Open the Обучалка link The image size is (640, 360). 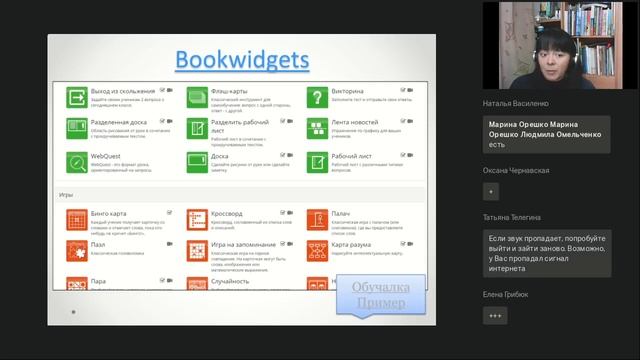[x=380, y=287]
